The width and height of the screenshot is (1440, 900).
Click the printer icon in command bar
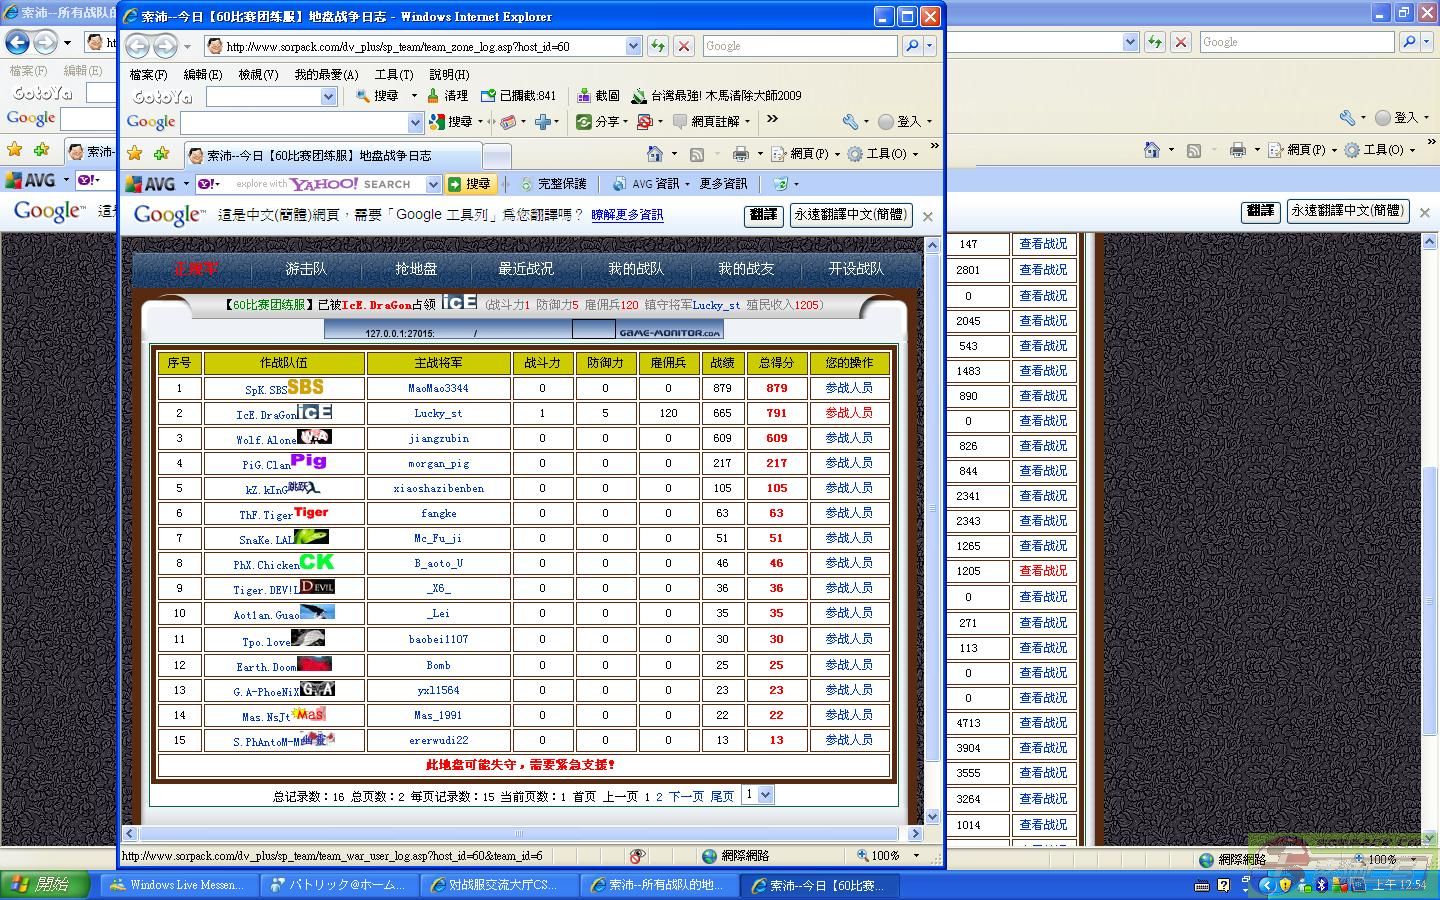click(x=740, y=154)
